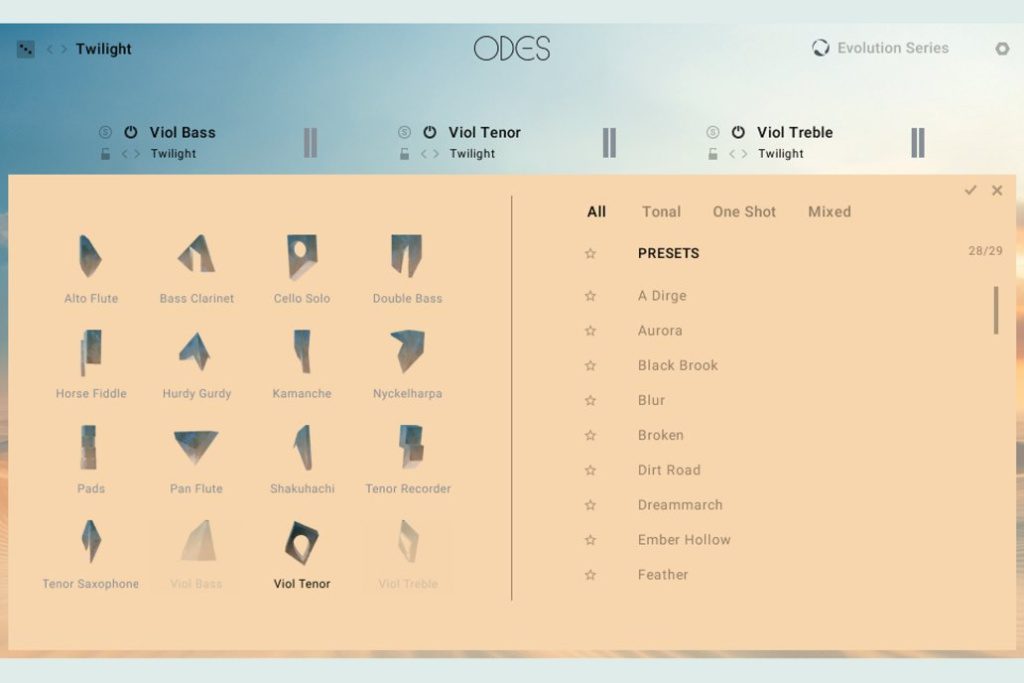
Task: Step back a preset on Viol Bass
Action: (x=124, y=153)
